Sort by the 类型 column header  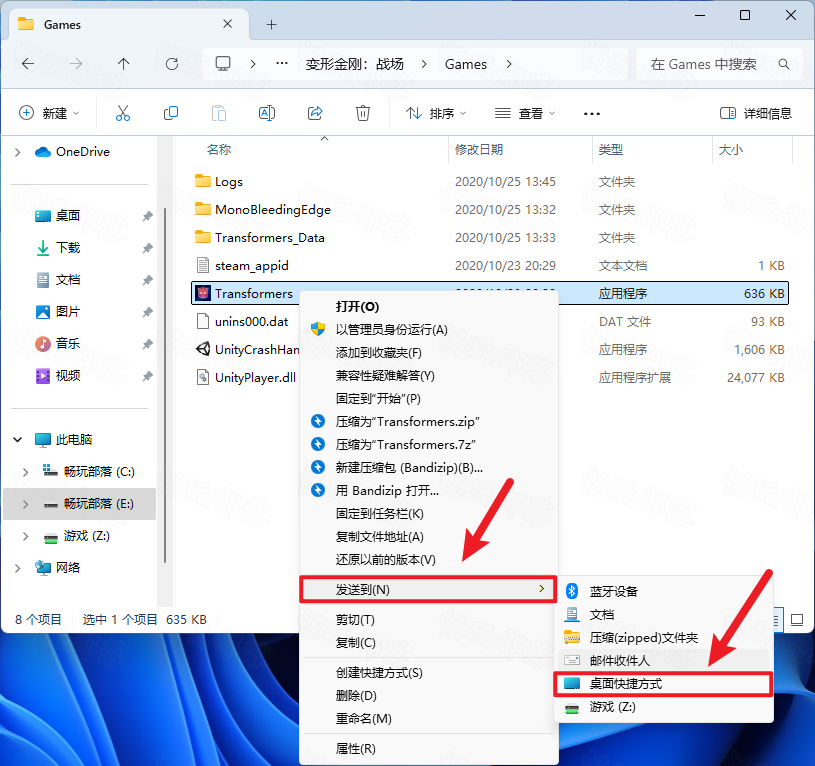[x=652, y=150]
